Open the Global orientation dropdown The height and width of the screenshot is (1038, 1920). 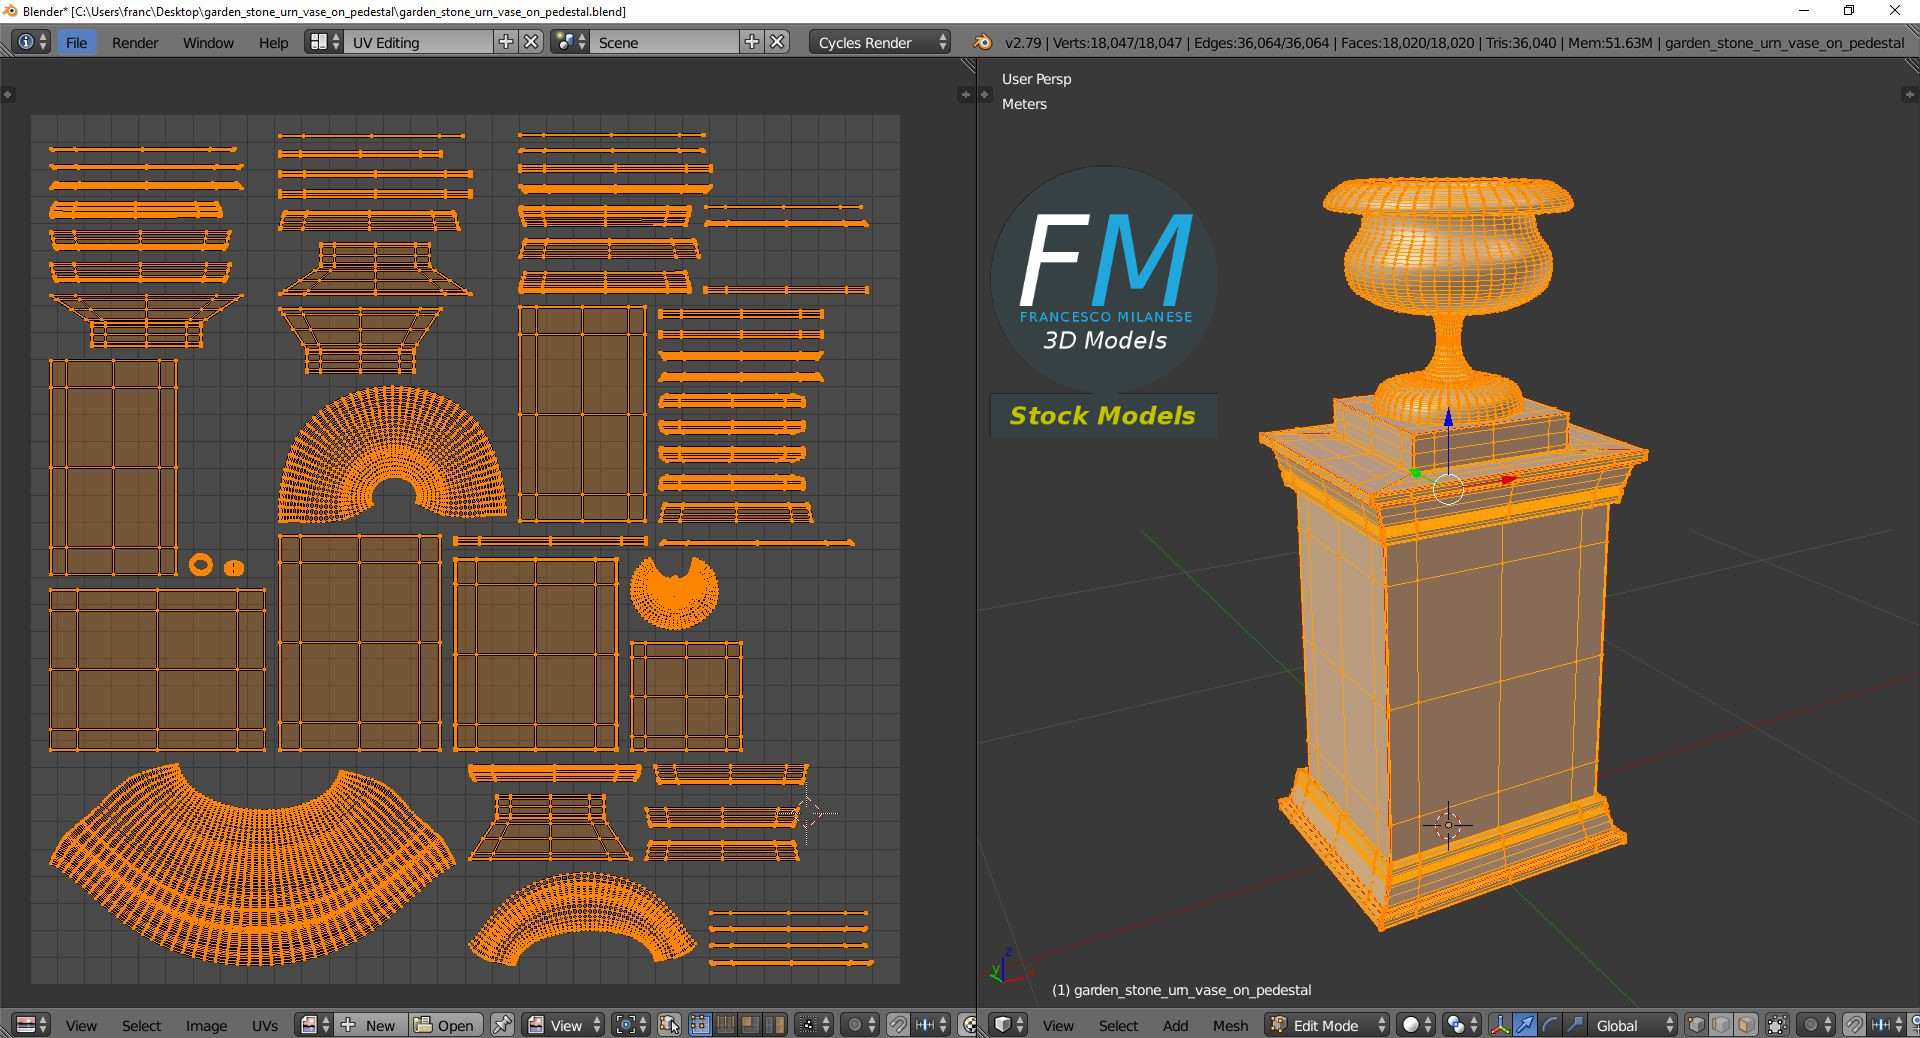(x=1632, y=1025)
